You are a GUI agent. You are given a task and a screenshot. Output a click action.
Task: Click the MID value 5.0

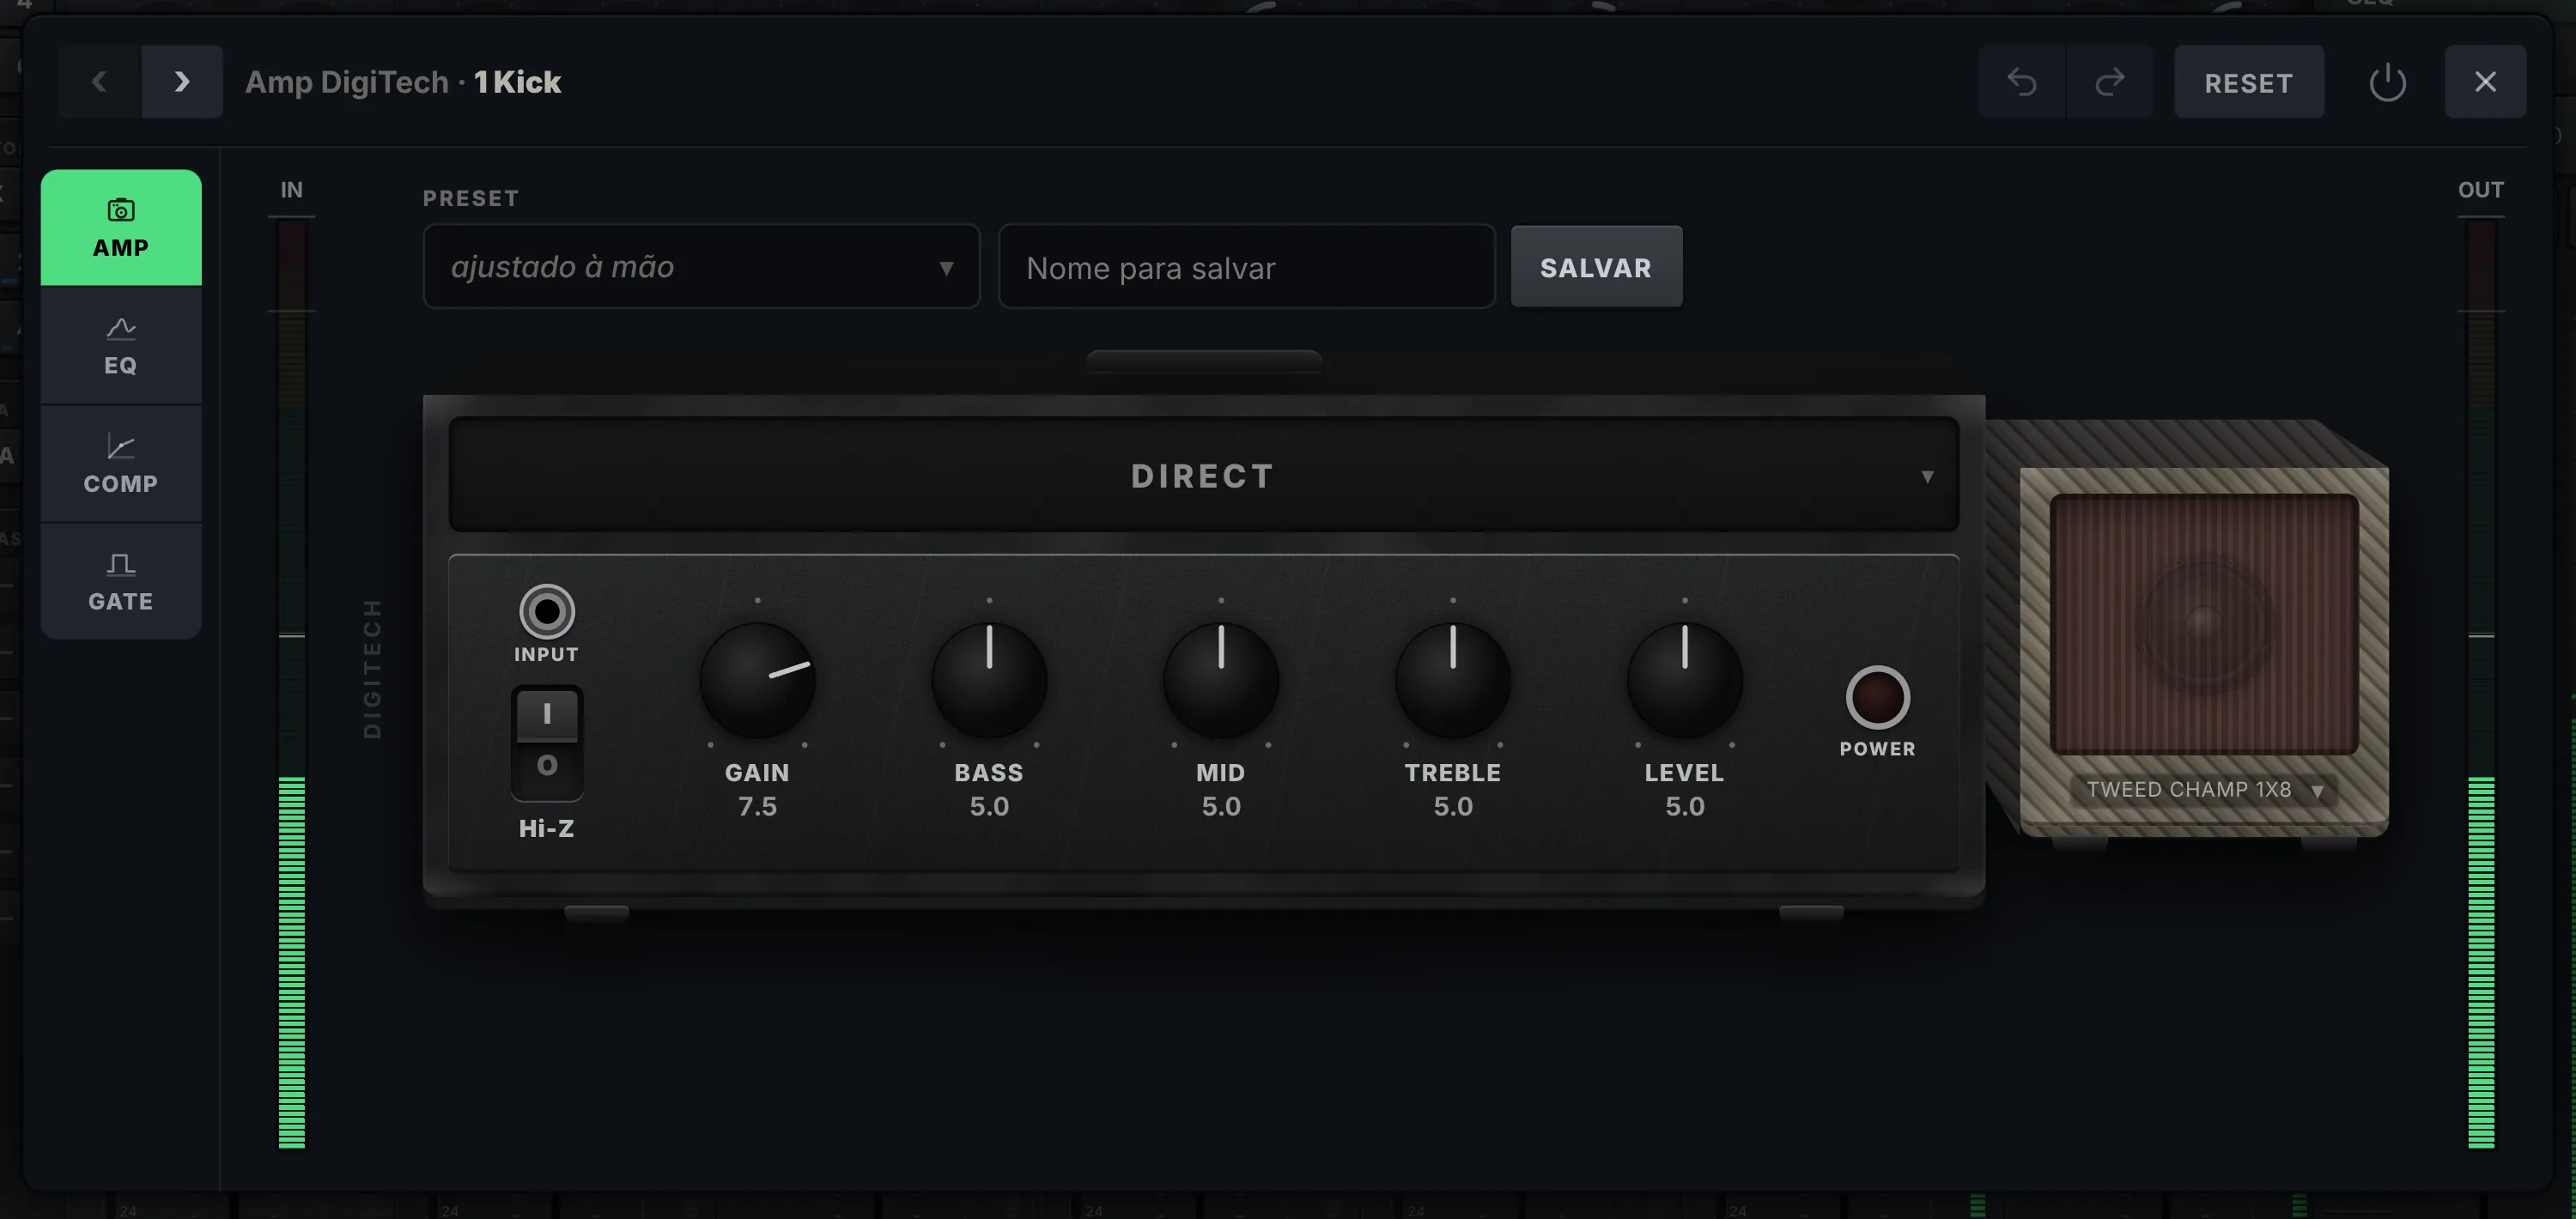1221,806
